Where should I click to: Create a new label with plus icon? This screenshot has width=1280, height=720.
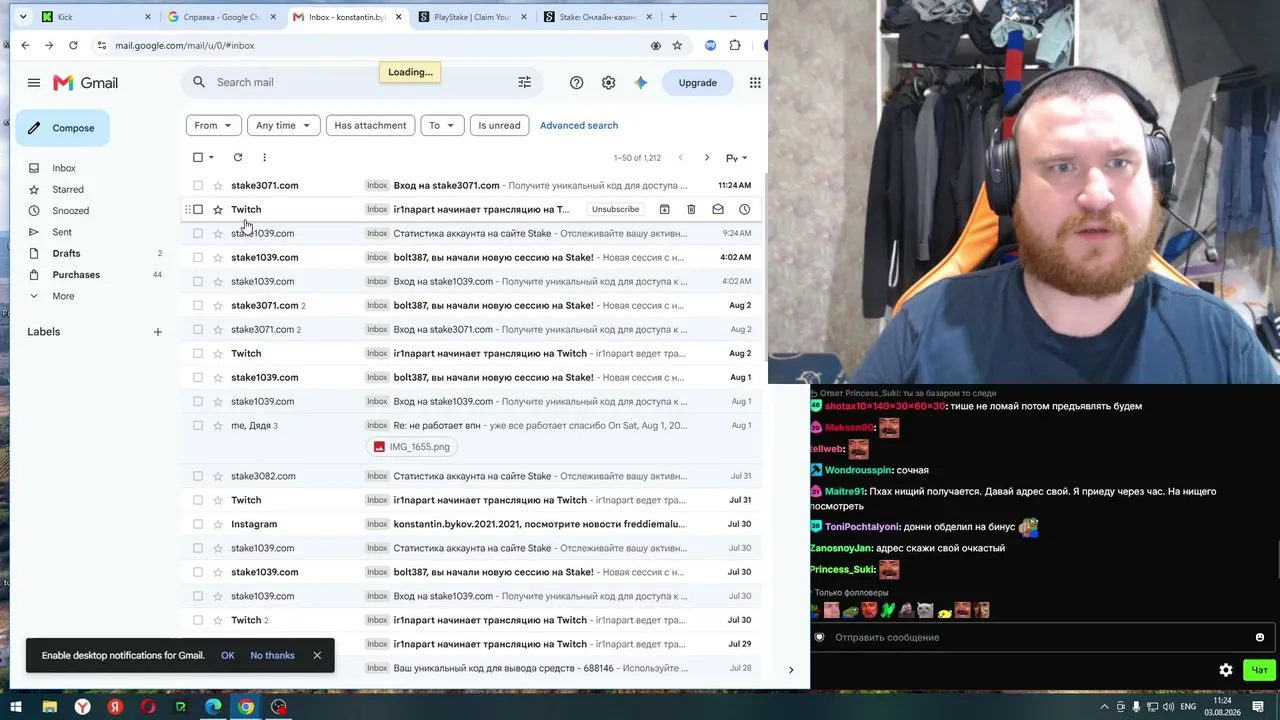click(157, 332)
